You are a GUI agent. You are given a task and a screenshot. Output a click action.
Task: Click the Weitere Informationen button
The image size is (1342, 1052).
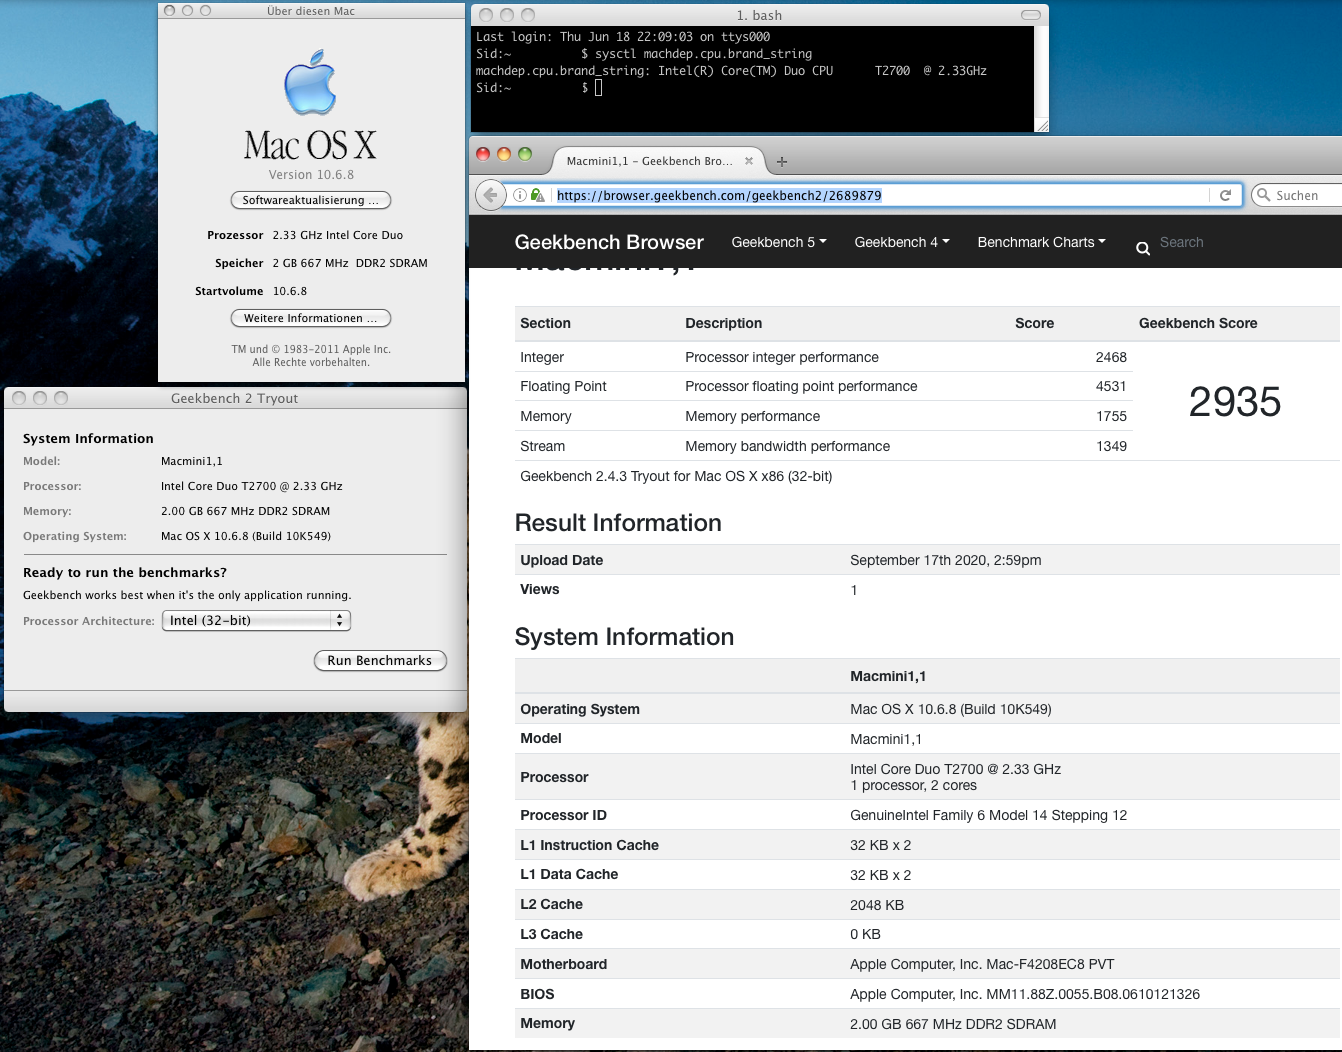[310, 318]
